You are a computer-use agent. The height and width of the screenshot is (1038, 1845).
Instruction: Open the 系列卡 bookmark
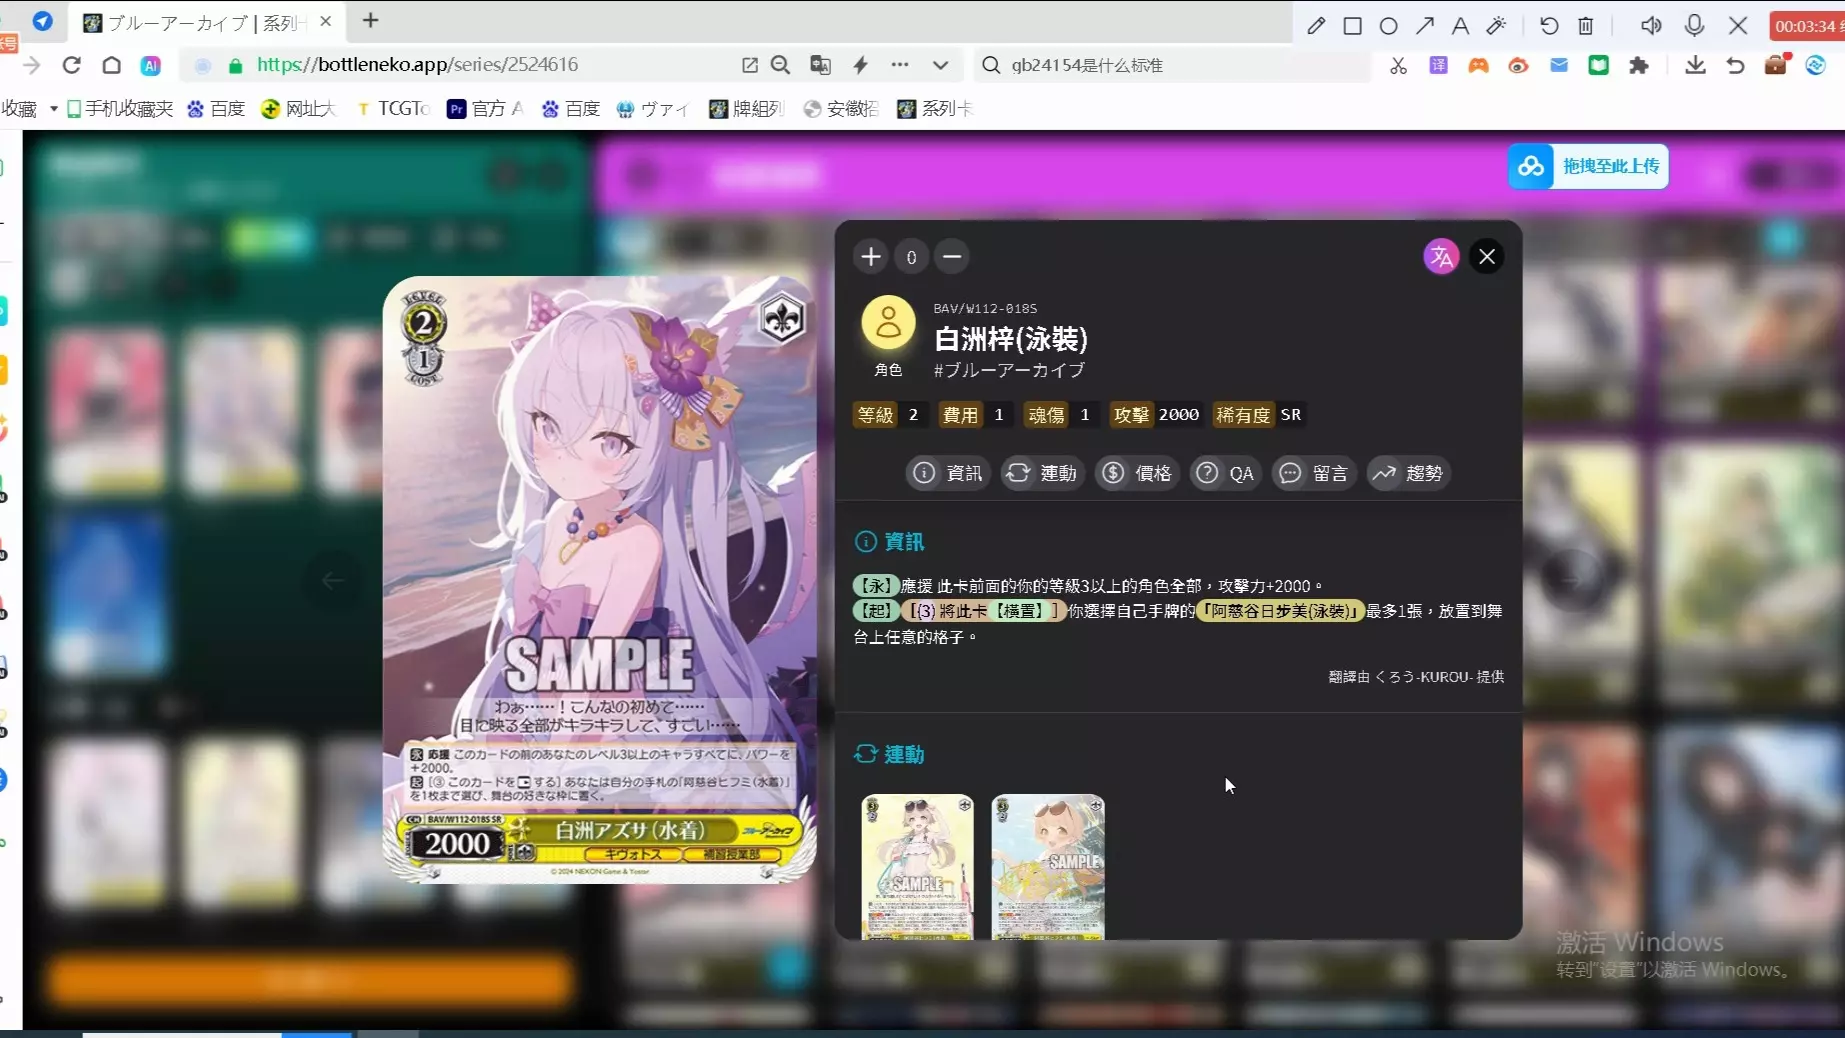(935, 108)
